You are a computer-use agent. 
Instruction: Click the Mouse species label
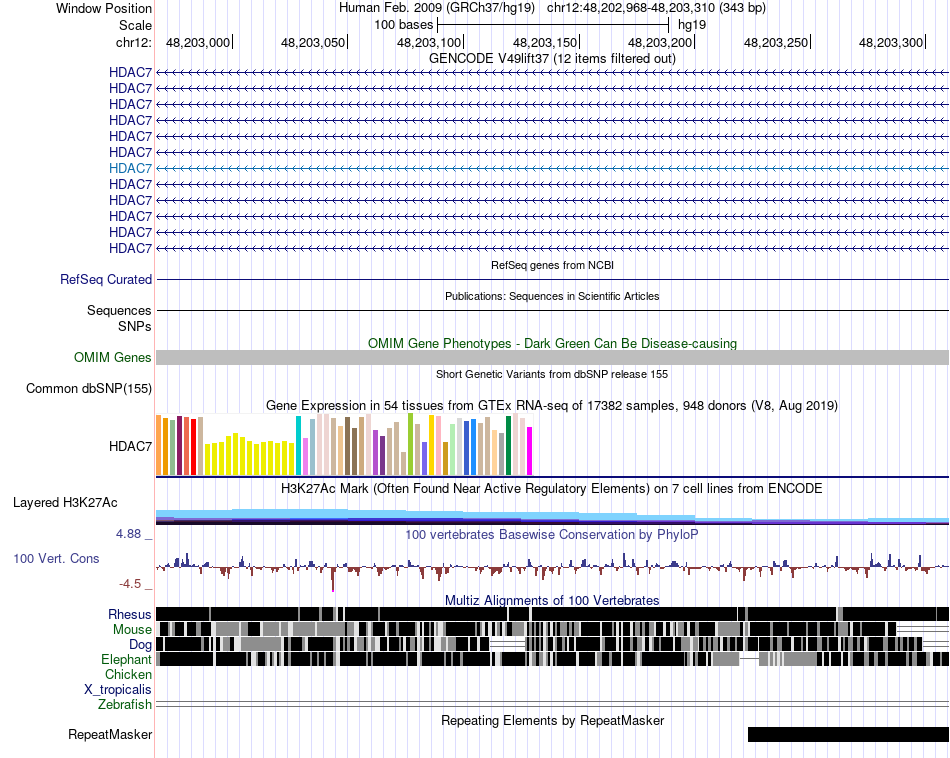(x=132, y=630)
